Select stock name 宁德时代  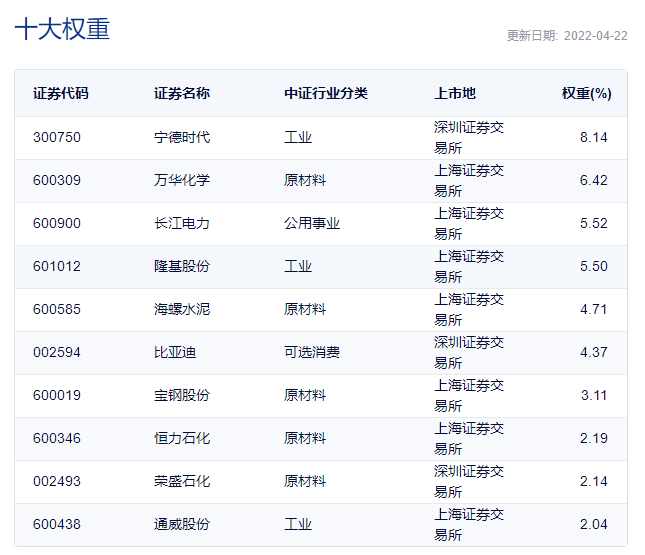182,137
